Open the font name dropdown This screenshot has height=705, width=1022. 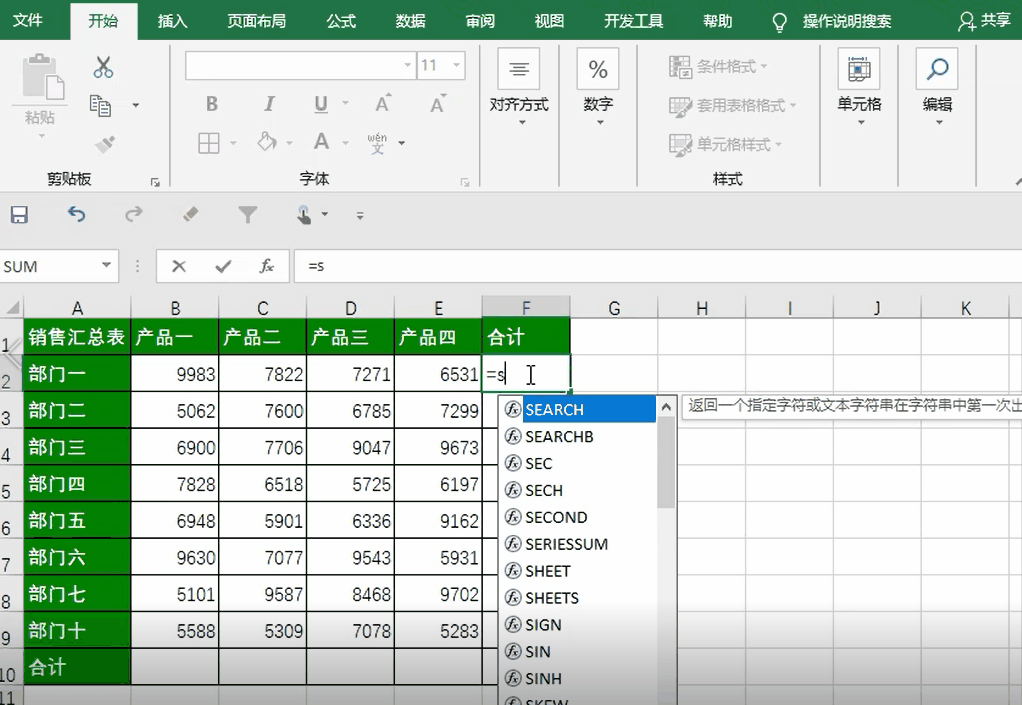coord(407,66)
